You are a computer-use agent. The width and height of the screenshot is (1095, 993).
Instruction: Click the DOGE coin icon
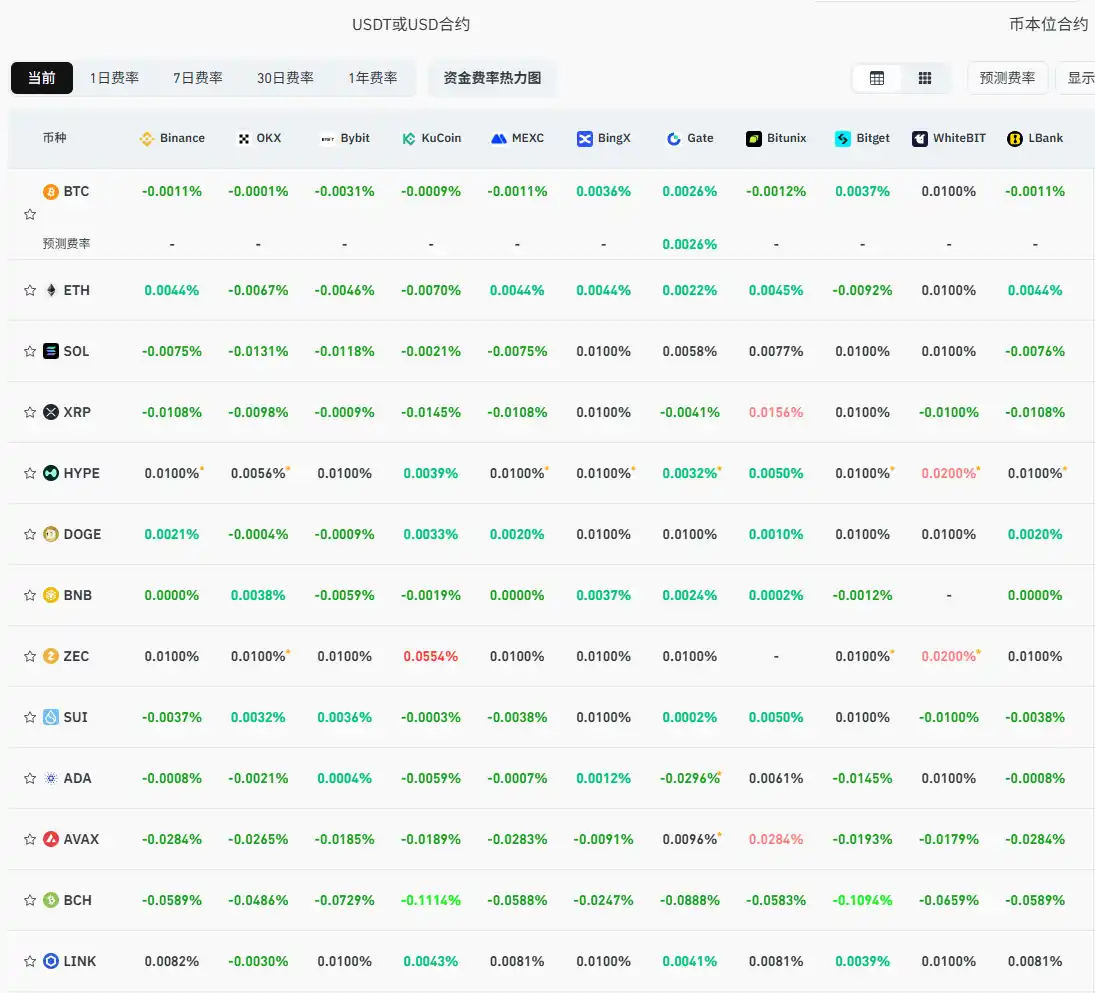click(x=51, y=534)
